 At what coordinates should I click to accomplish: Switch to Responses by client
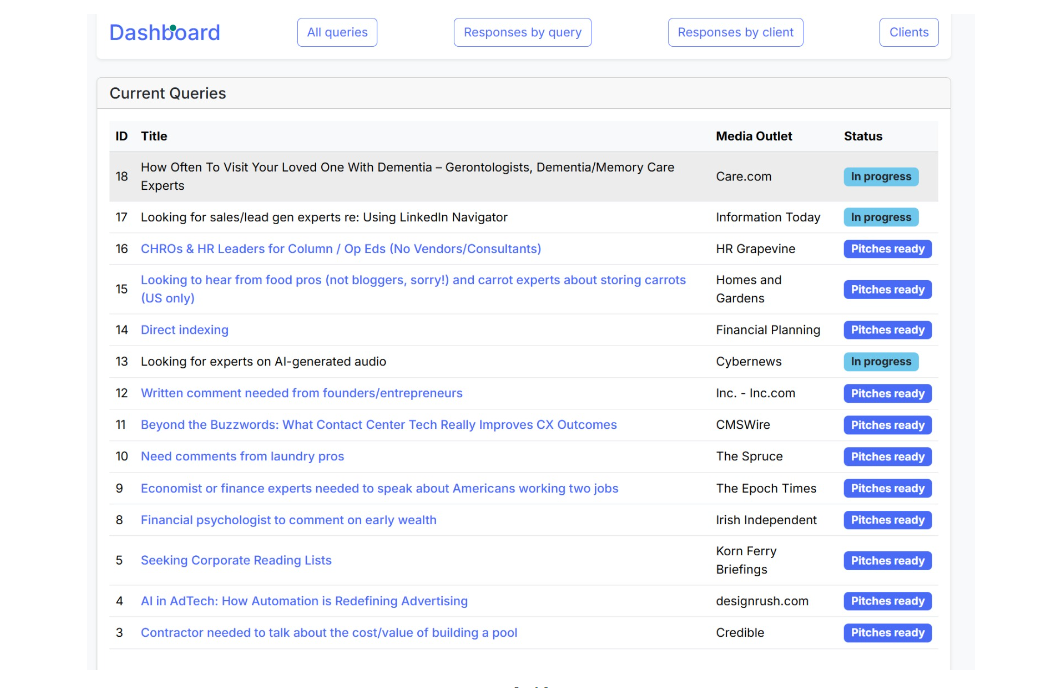[735, 32]
